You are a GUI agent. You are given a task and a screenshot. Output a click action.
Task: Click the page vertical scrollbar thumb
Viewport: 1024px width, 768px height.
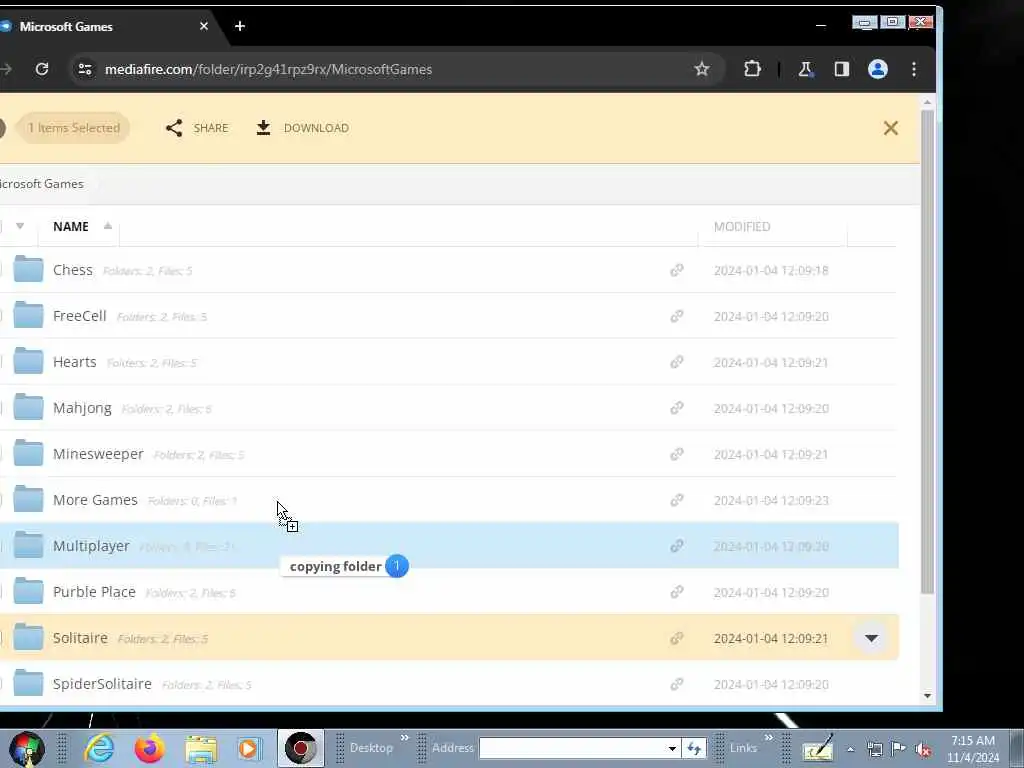coord(927,351)
